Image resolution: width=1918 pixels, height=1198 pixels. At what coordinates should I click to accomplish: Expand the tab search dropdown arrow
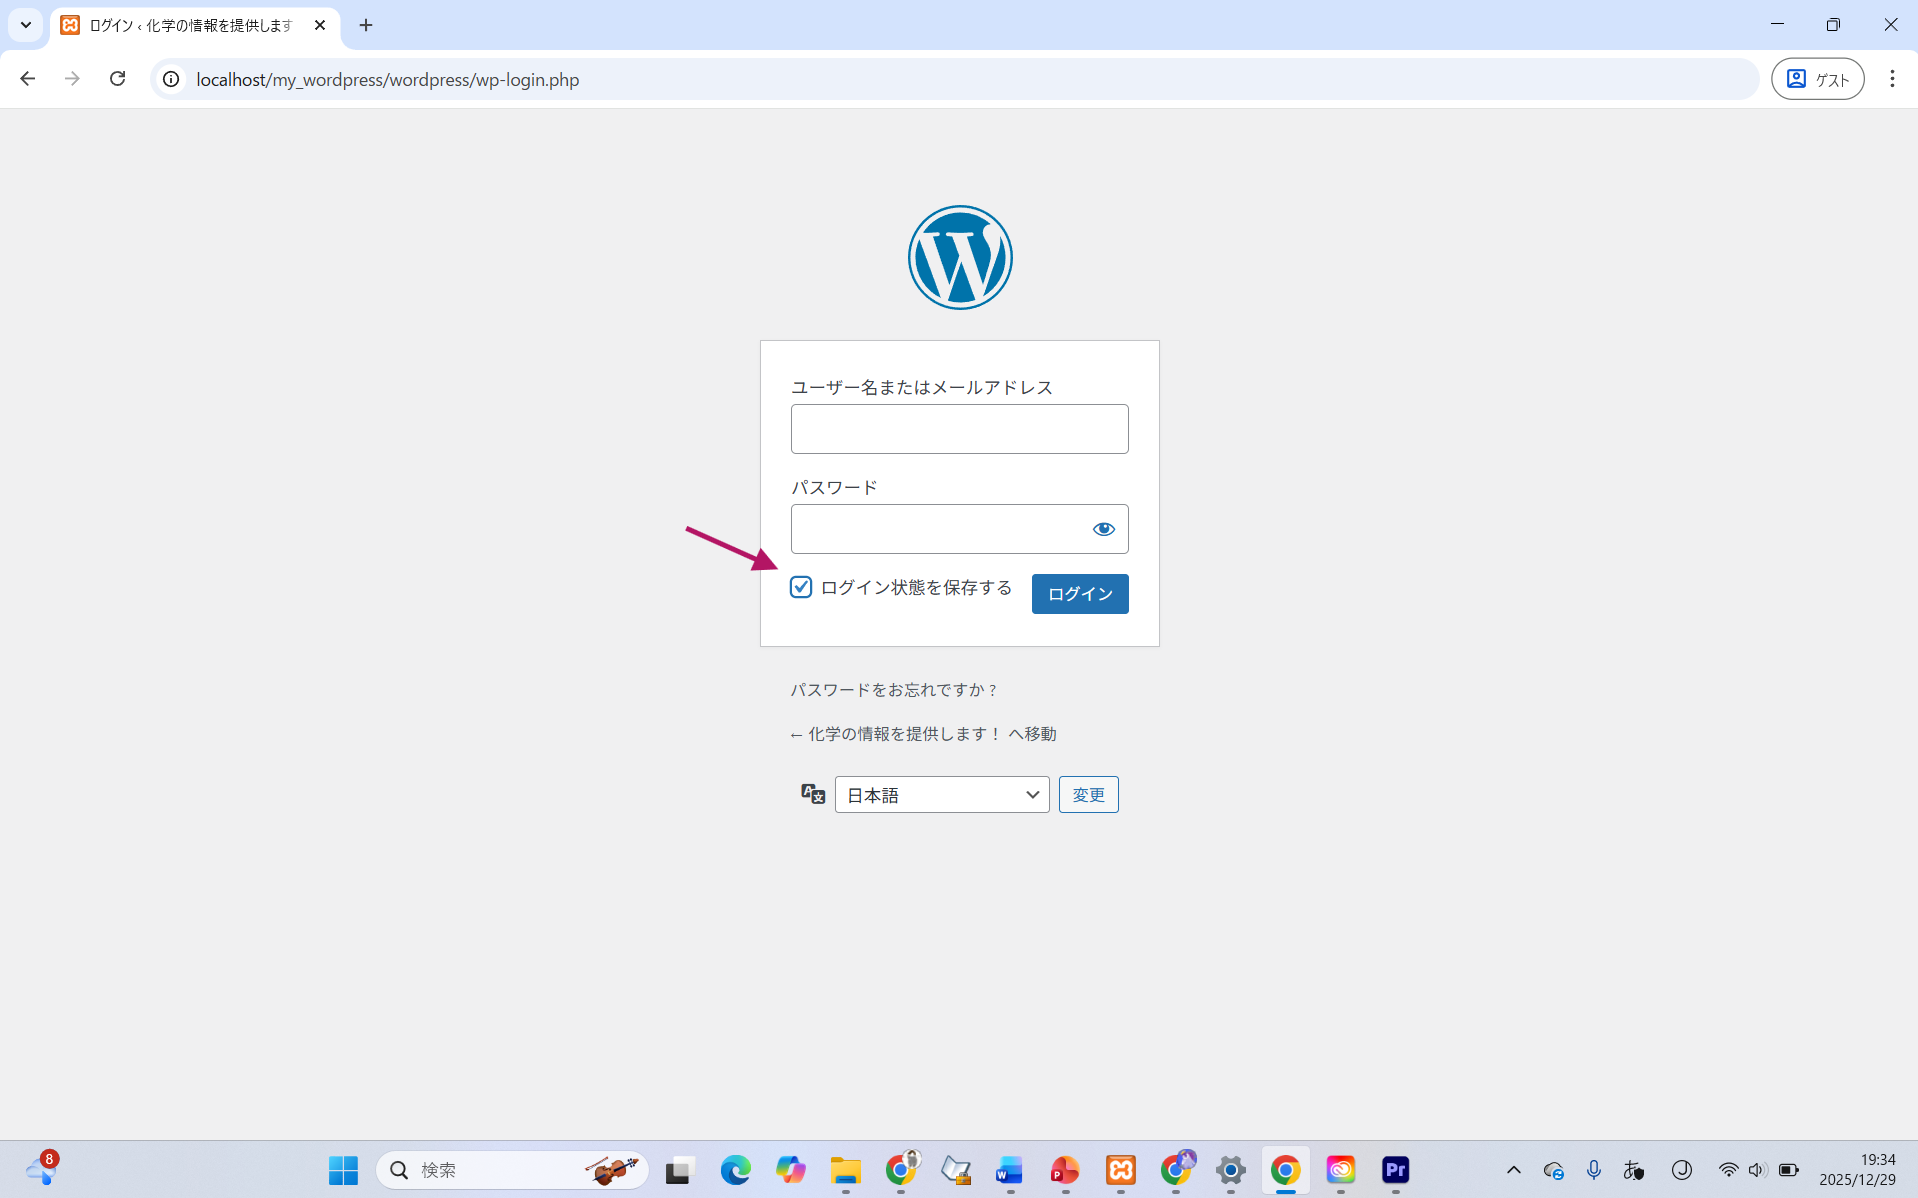pos(26,25)
